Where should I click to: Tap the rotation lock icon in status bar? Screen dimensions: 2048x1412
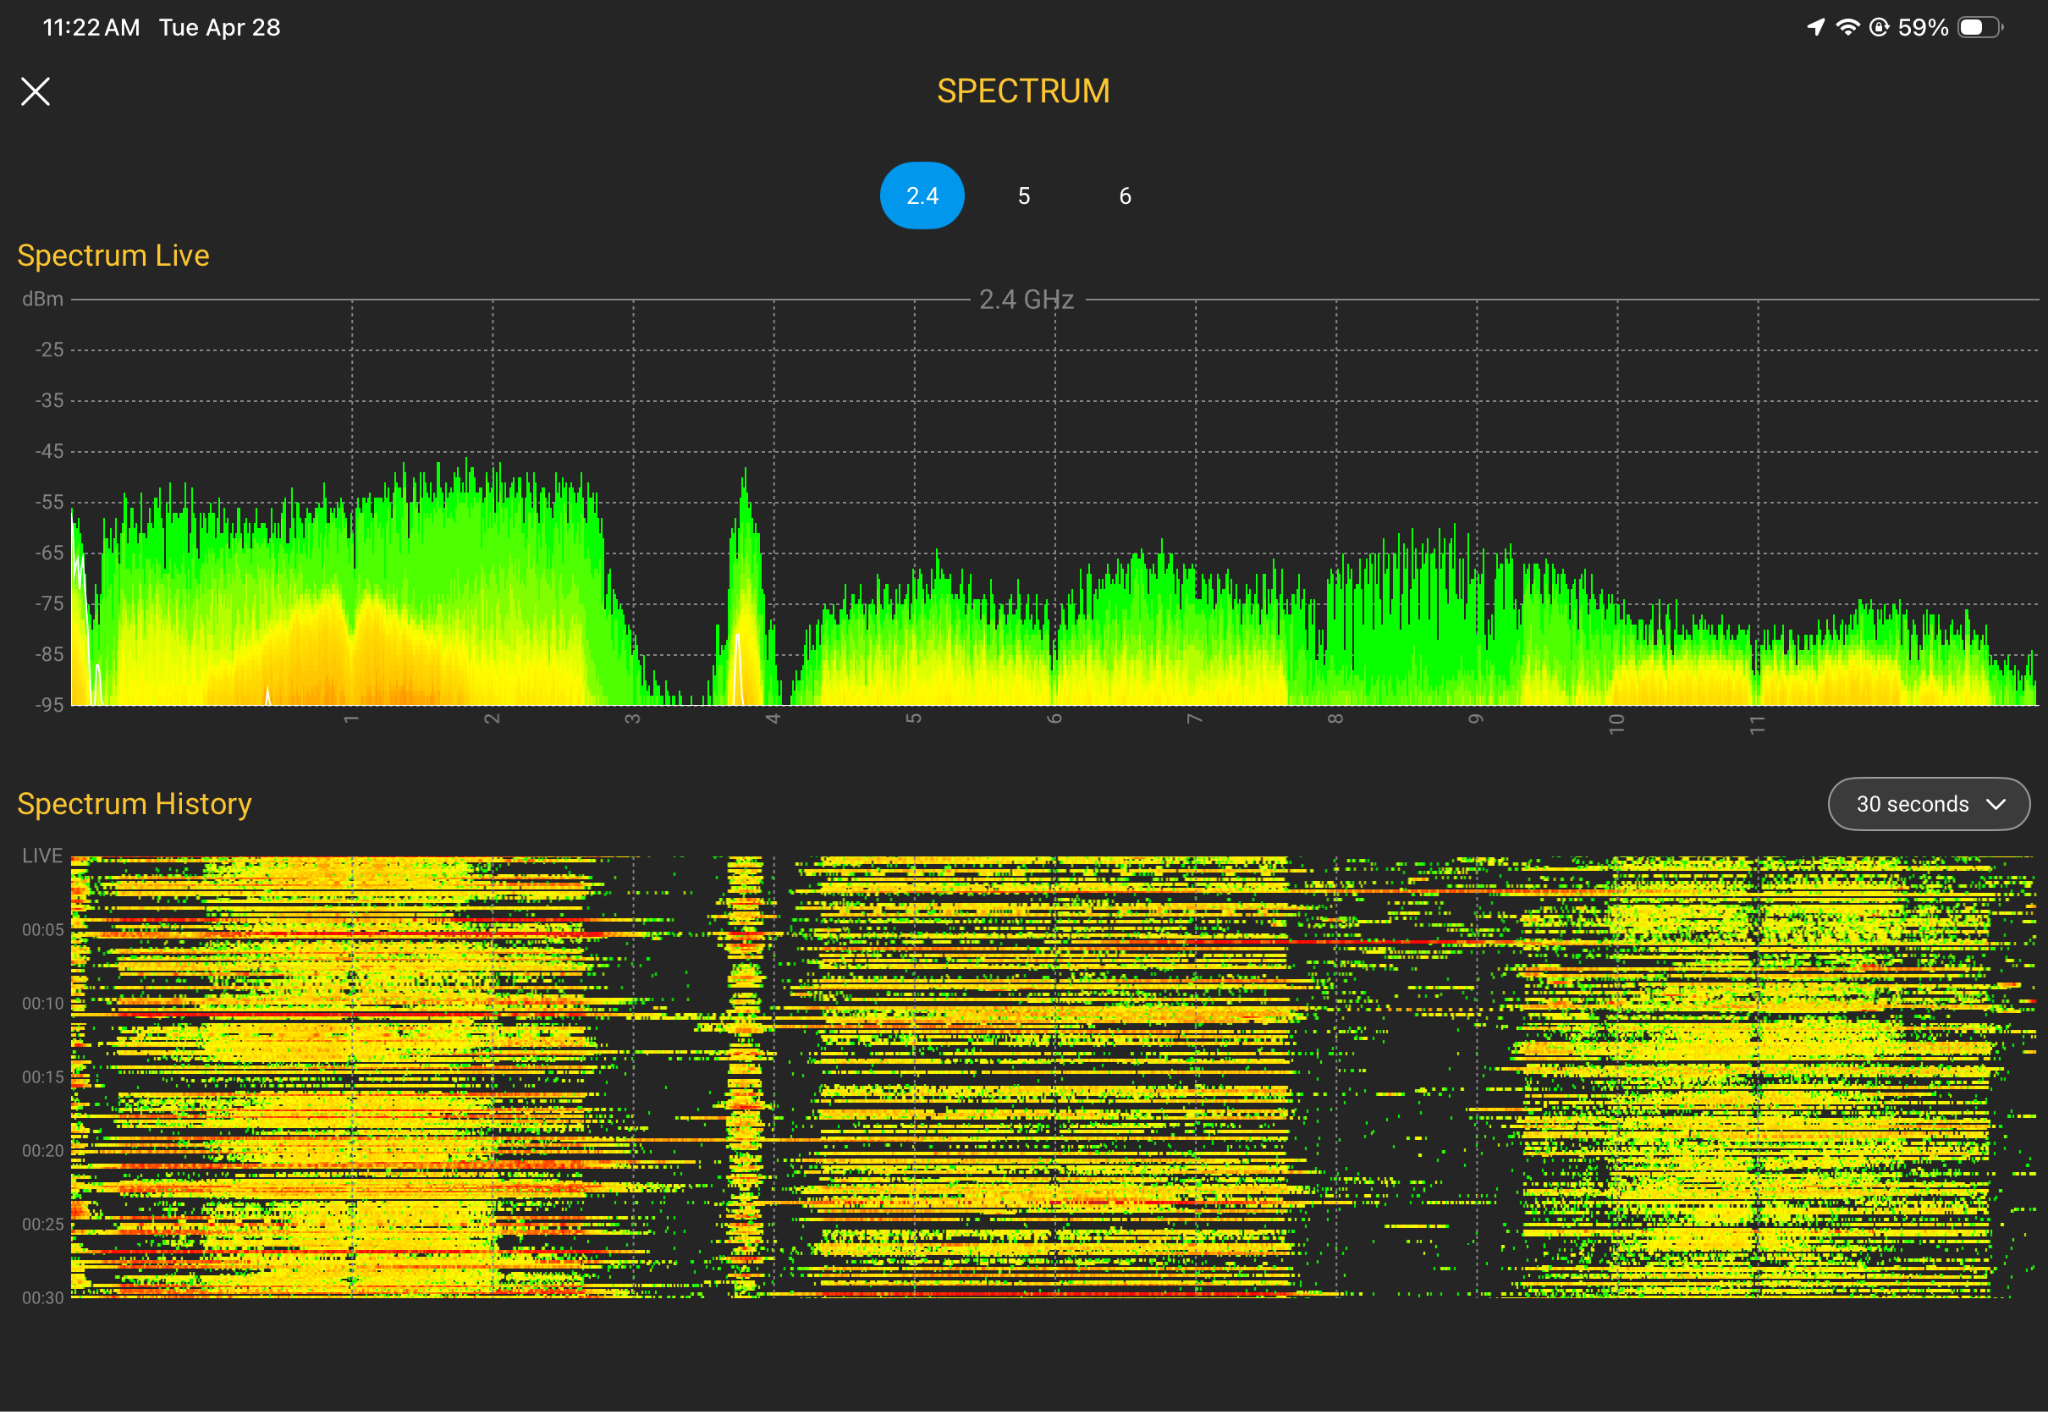(1880, 27)
